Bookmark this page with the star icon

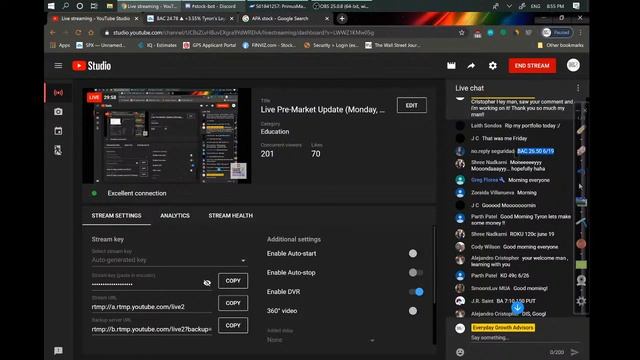coord(462,33)
